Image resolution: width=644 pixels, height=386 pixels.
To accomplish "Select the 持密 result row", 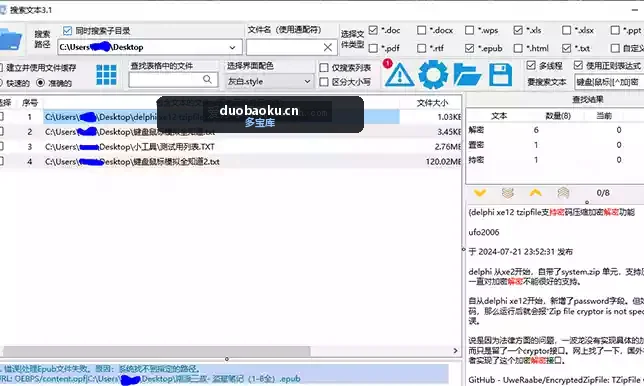I will [554, 160].
